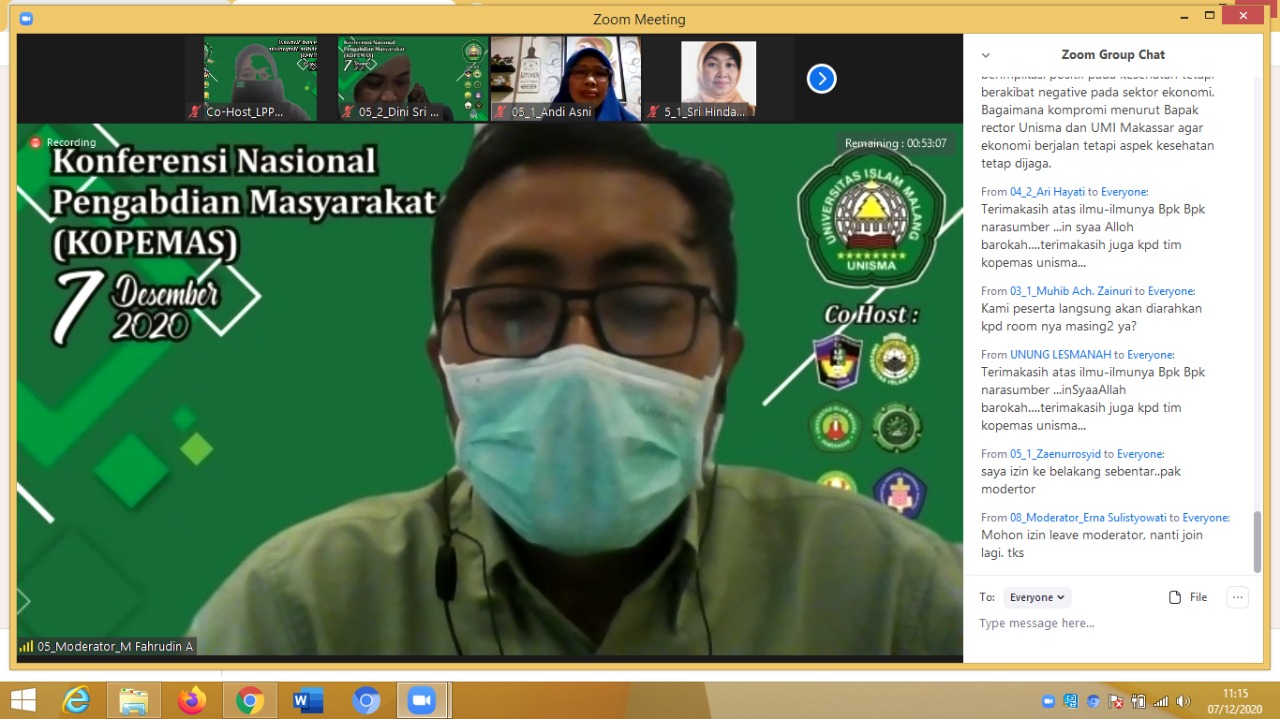Open the chat more options menu
1280x719 pixels.
[x=1238, y=597]
